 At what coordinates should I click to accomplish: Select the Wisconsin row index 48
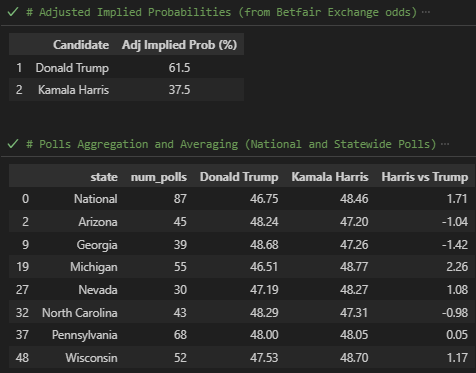pyautogui.click(x=22, y=358)
